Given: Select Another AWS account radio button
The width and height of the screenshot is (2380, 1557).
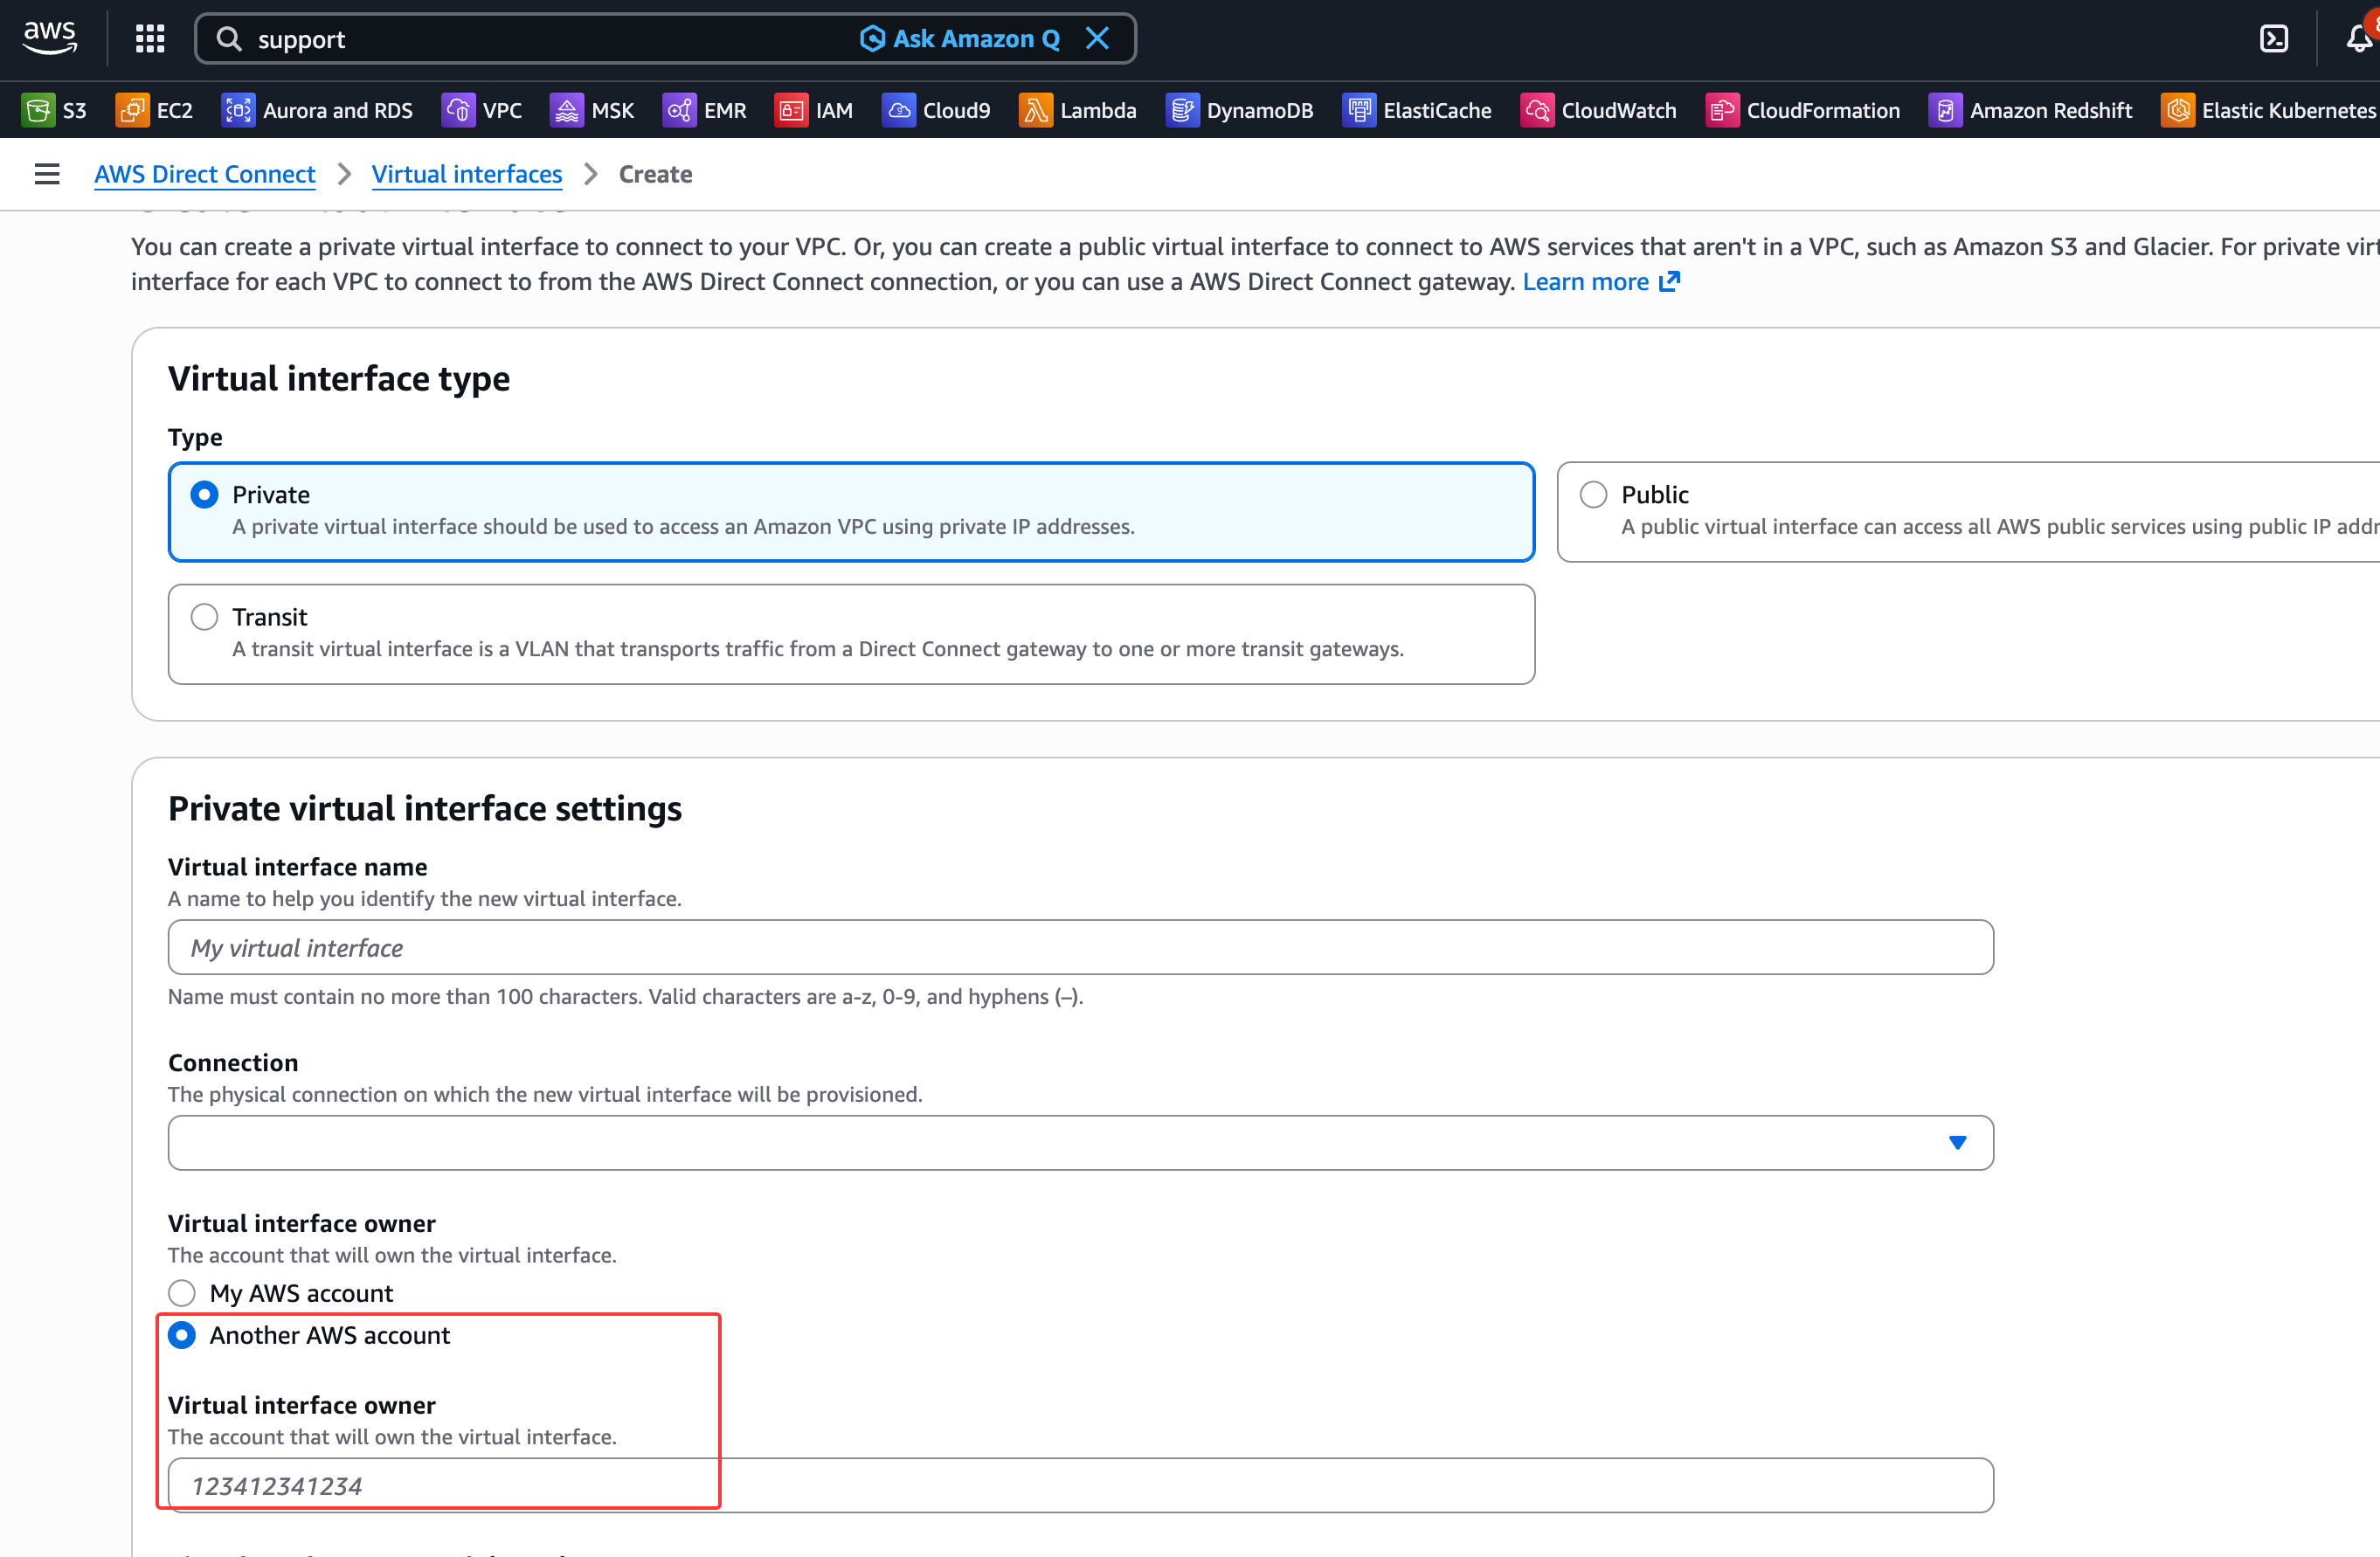Looking at the screenshot, I should click(x=182, y=1335).
